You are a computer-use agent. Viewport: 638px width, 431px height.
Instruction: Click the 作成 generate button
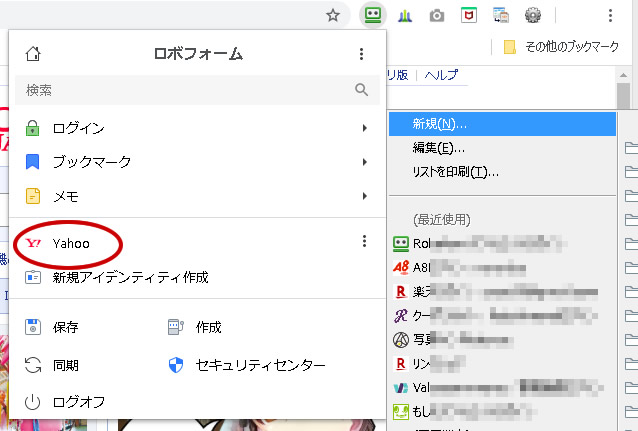click(194, 327)
